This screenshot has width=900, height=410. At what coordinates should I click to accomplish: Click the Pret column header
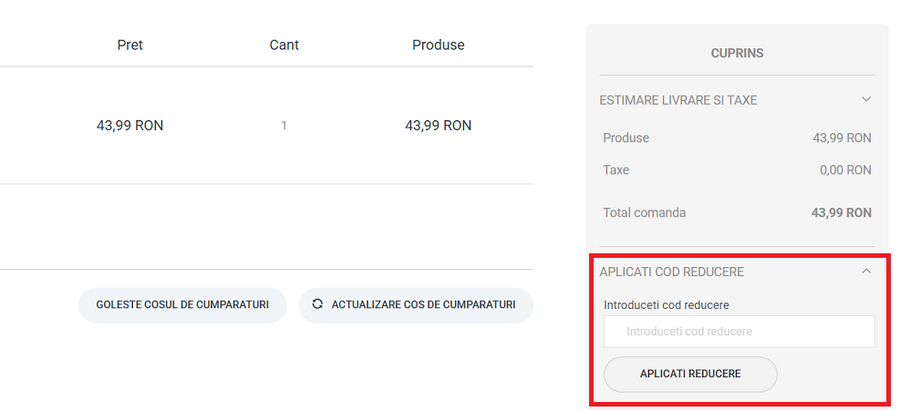click(x=130, y=45)
